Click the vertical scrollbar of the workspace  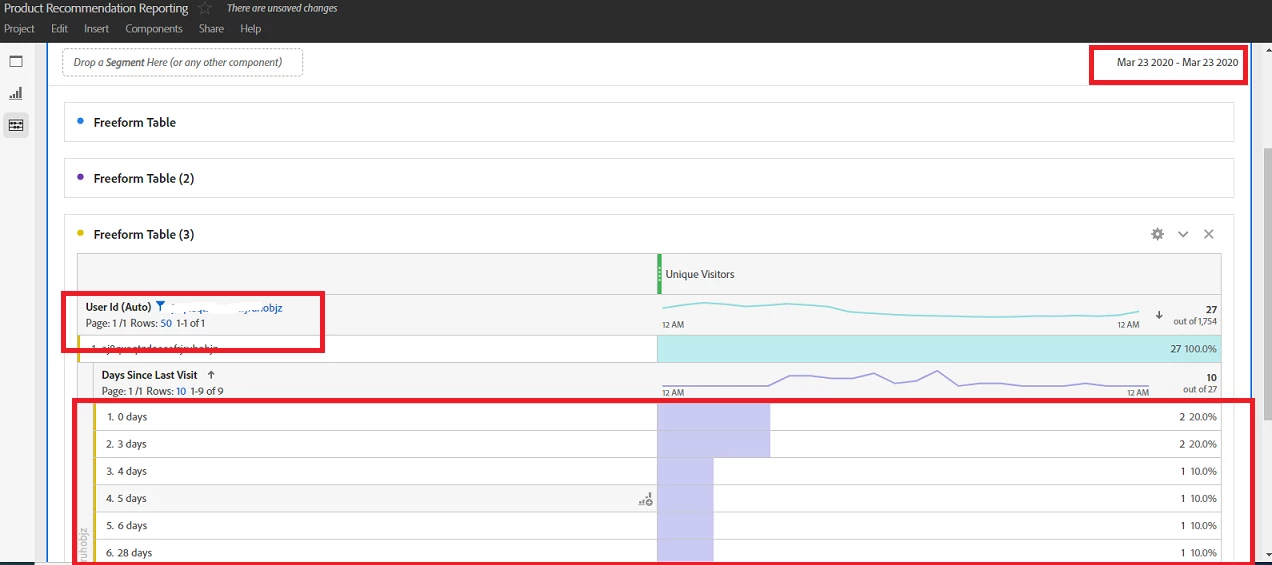tap(1266, 284)
